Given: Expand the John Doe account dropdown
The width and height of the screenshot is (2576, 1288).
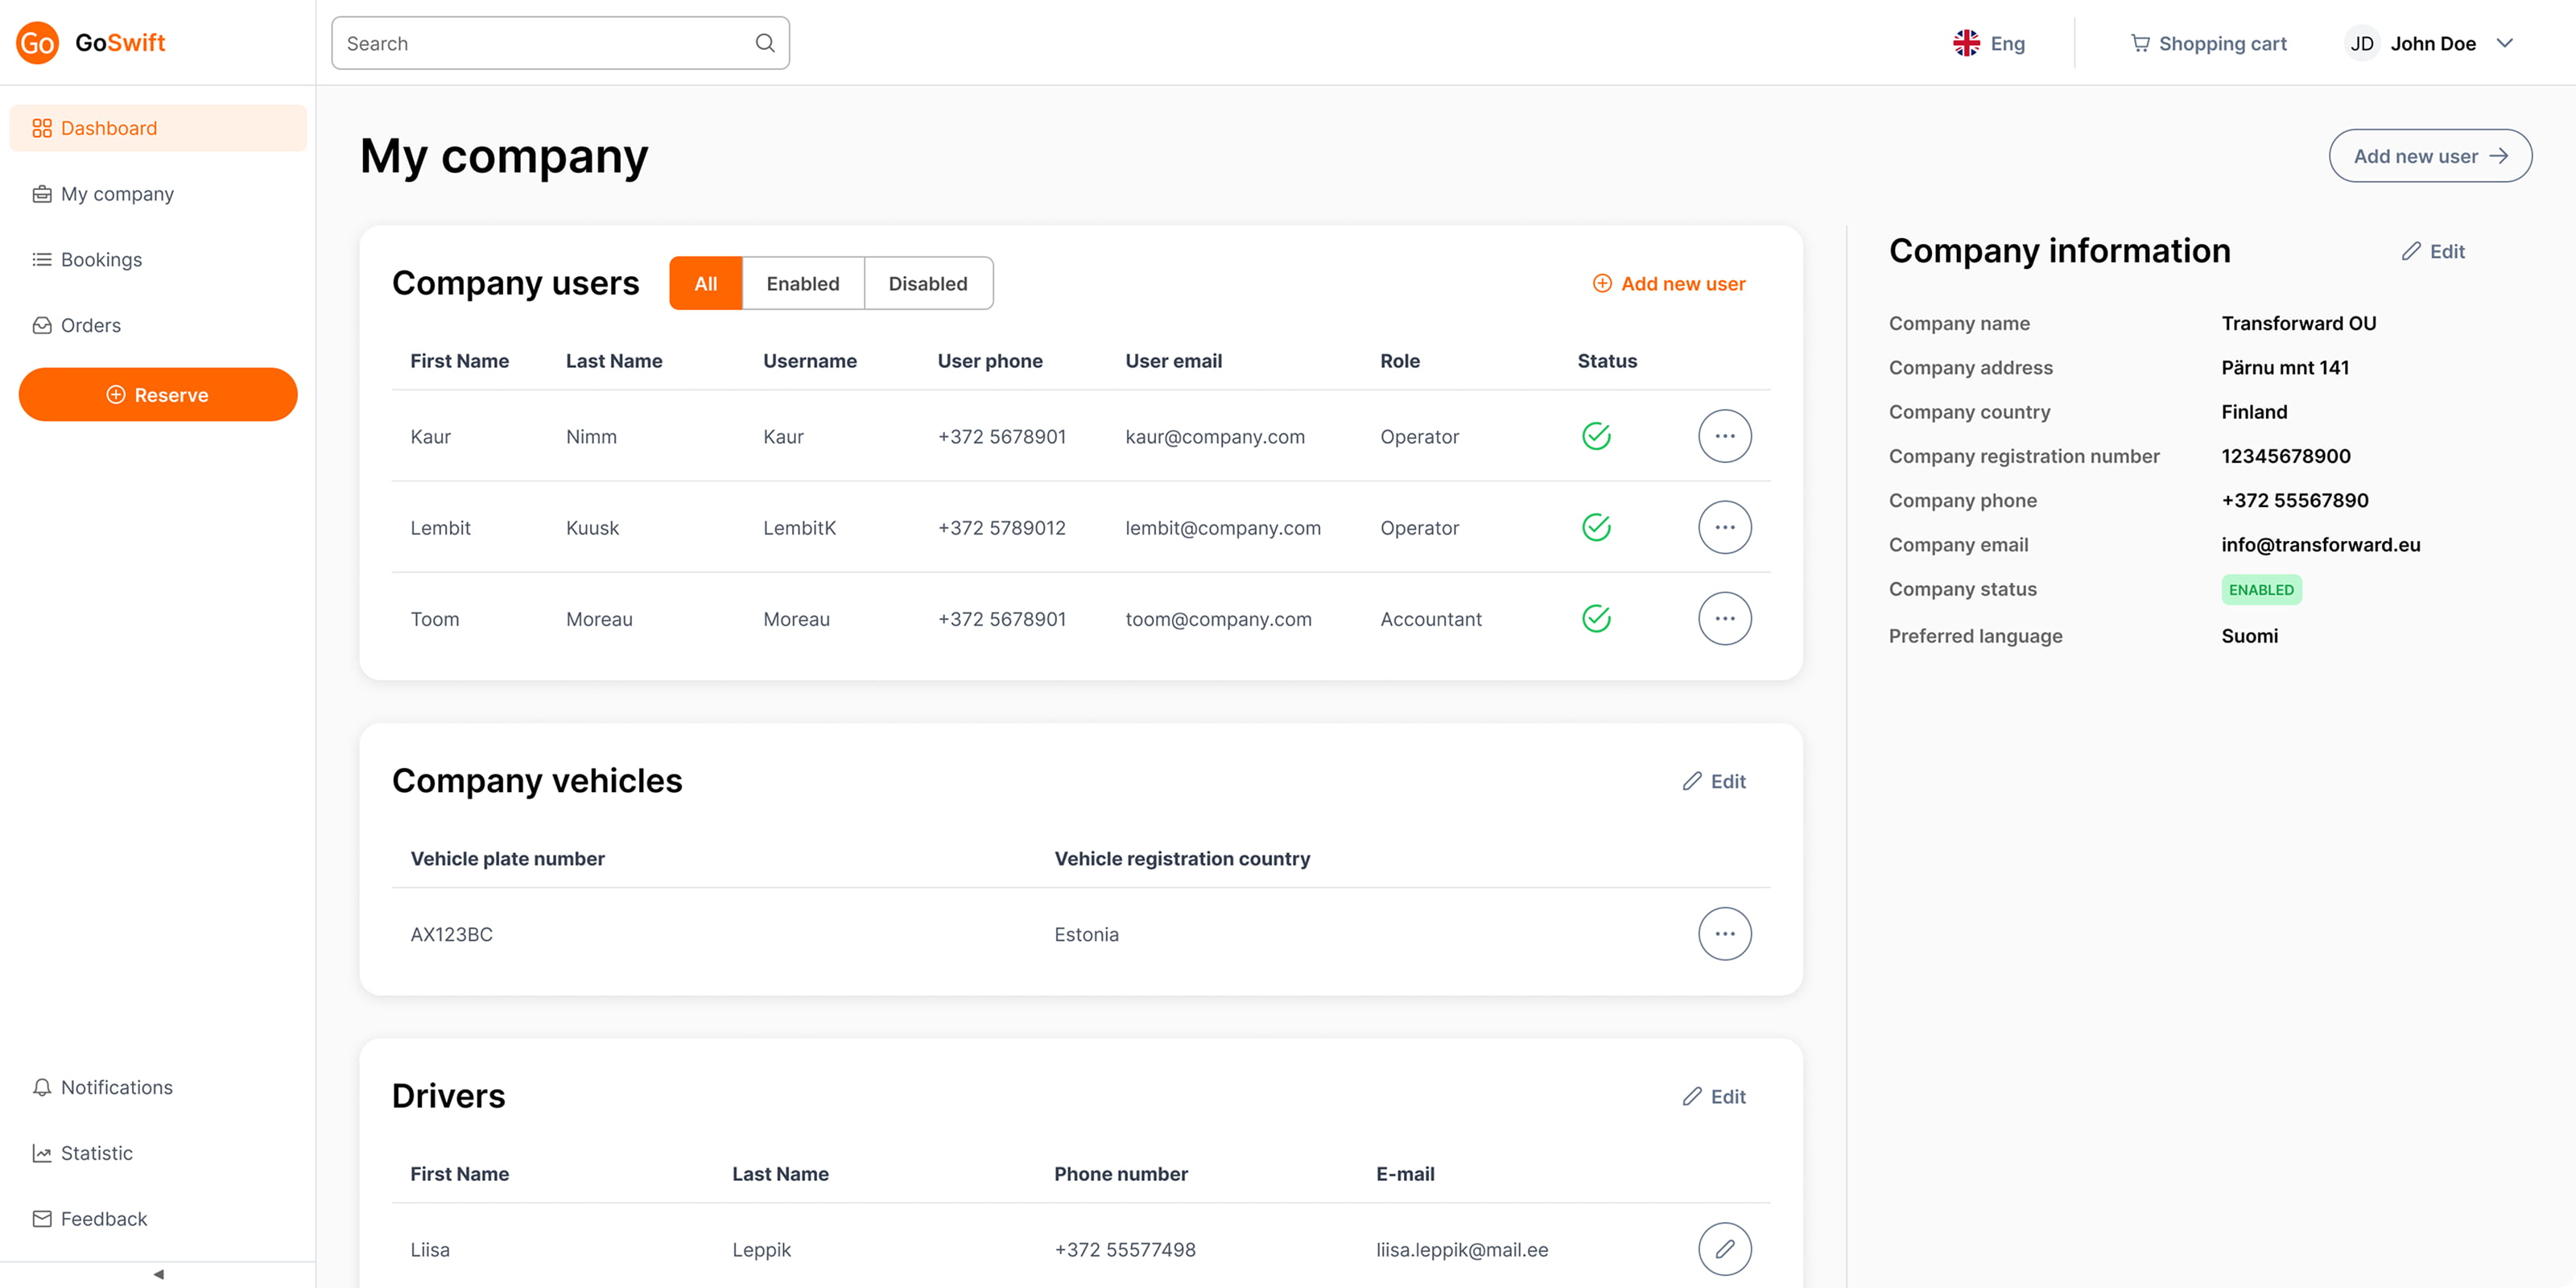Looking at the screenshot, I should [x=2504, y=43].
